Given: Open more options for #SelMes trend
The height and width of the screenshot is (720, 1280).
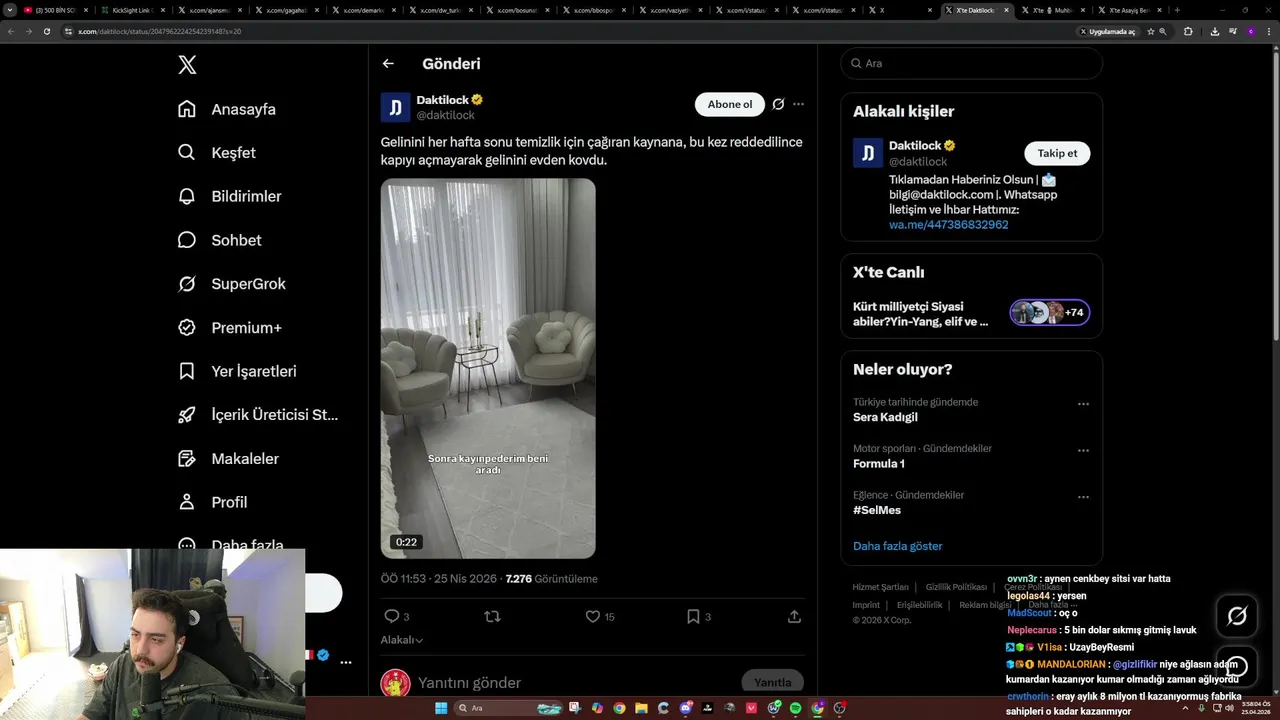Looking at the screenshot, I should click(1083, 496).
